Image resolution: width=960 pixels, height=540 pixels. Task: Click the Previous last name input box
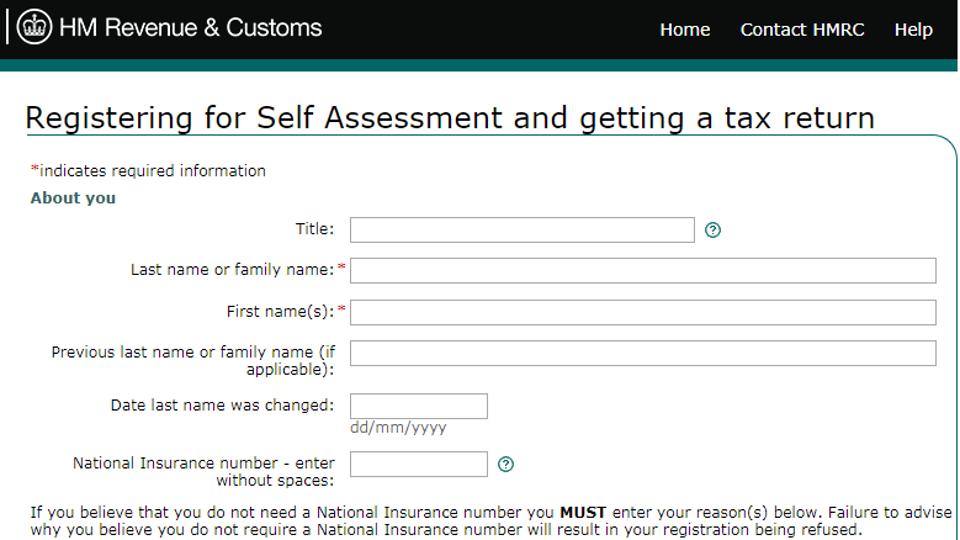(643, 353)
